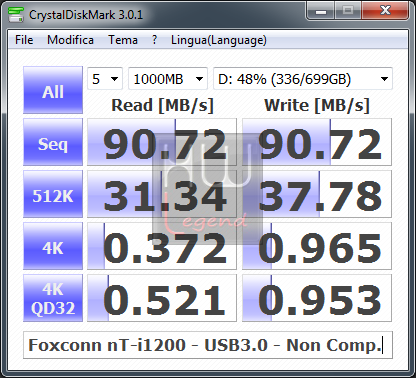Open the Lingua(Language) menu
Viewport: 416px width, 378px height.
[219, 40]
